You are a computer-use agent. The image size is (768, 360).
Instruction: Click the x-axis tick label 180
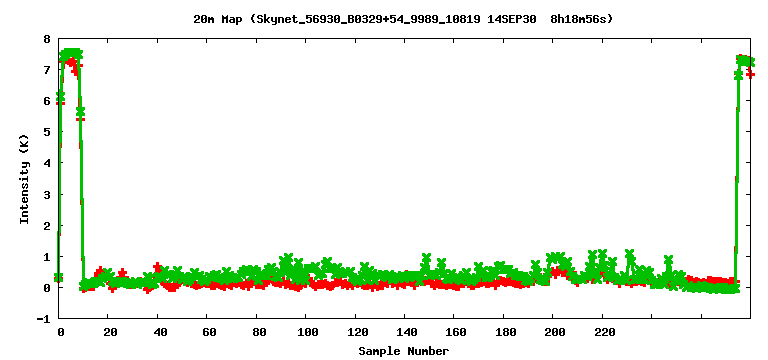point(506,332)
